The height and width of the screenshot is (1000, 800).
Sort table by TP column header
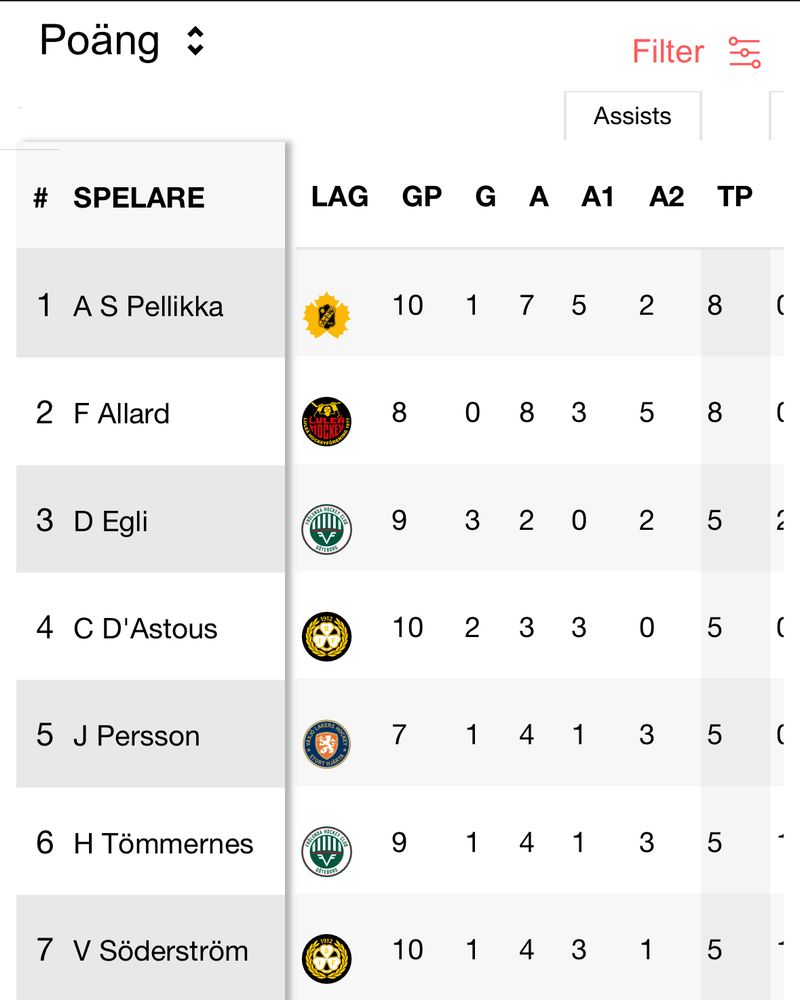735,196
